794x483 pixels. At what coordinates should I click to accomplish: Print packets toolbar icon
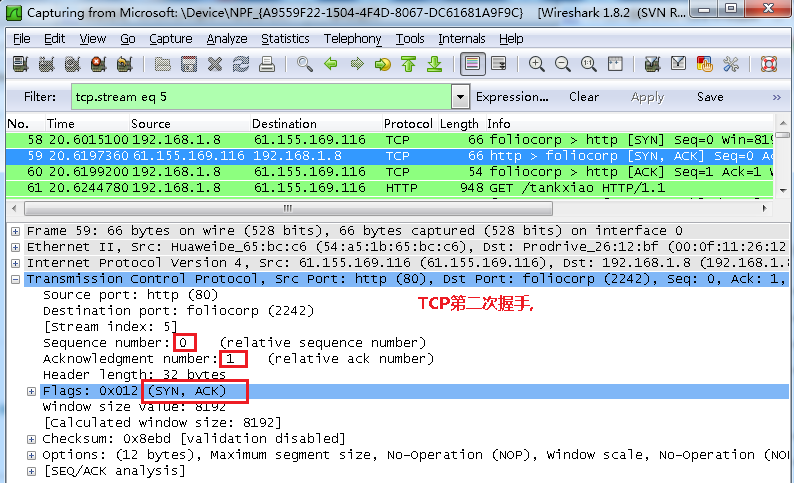coord(267,64)
